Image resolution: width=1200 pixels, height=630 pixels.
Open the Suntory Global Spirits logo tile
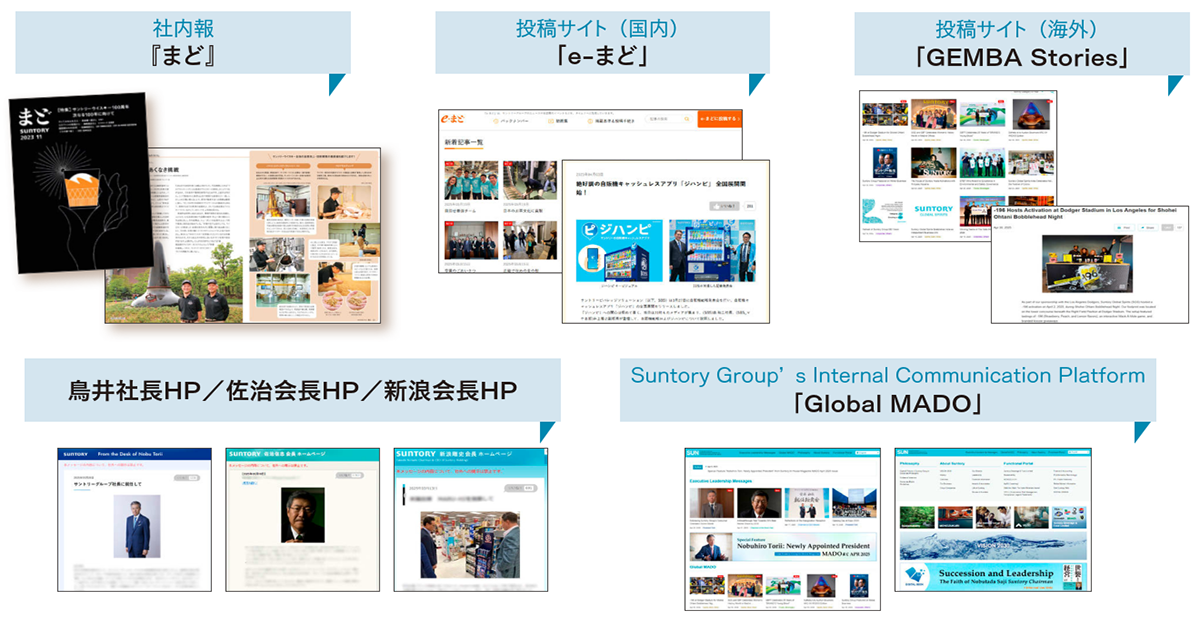[x=935, y=213]
